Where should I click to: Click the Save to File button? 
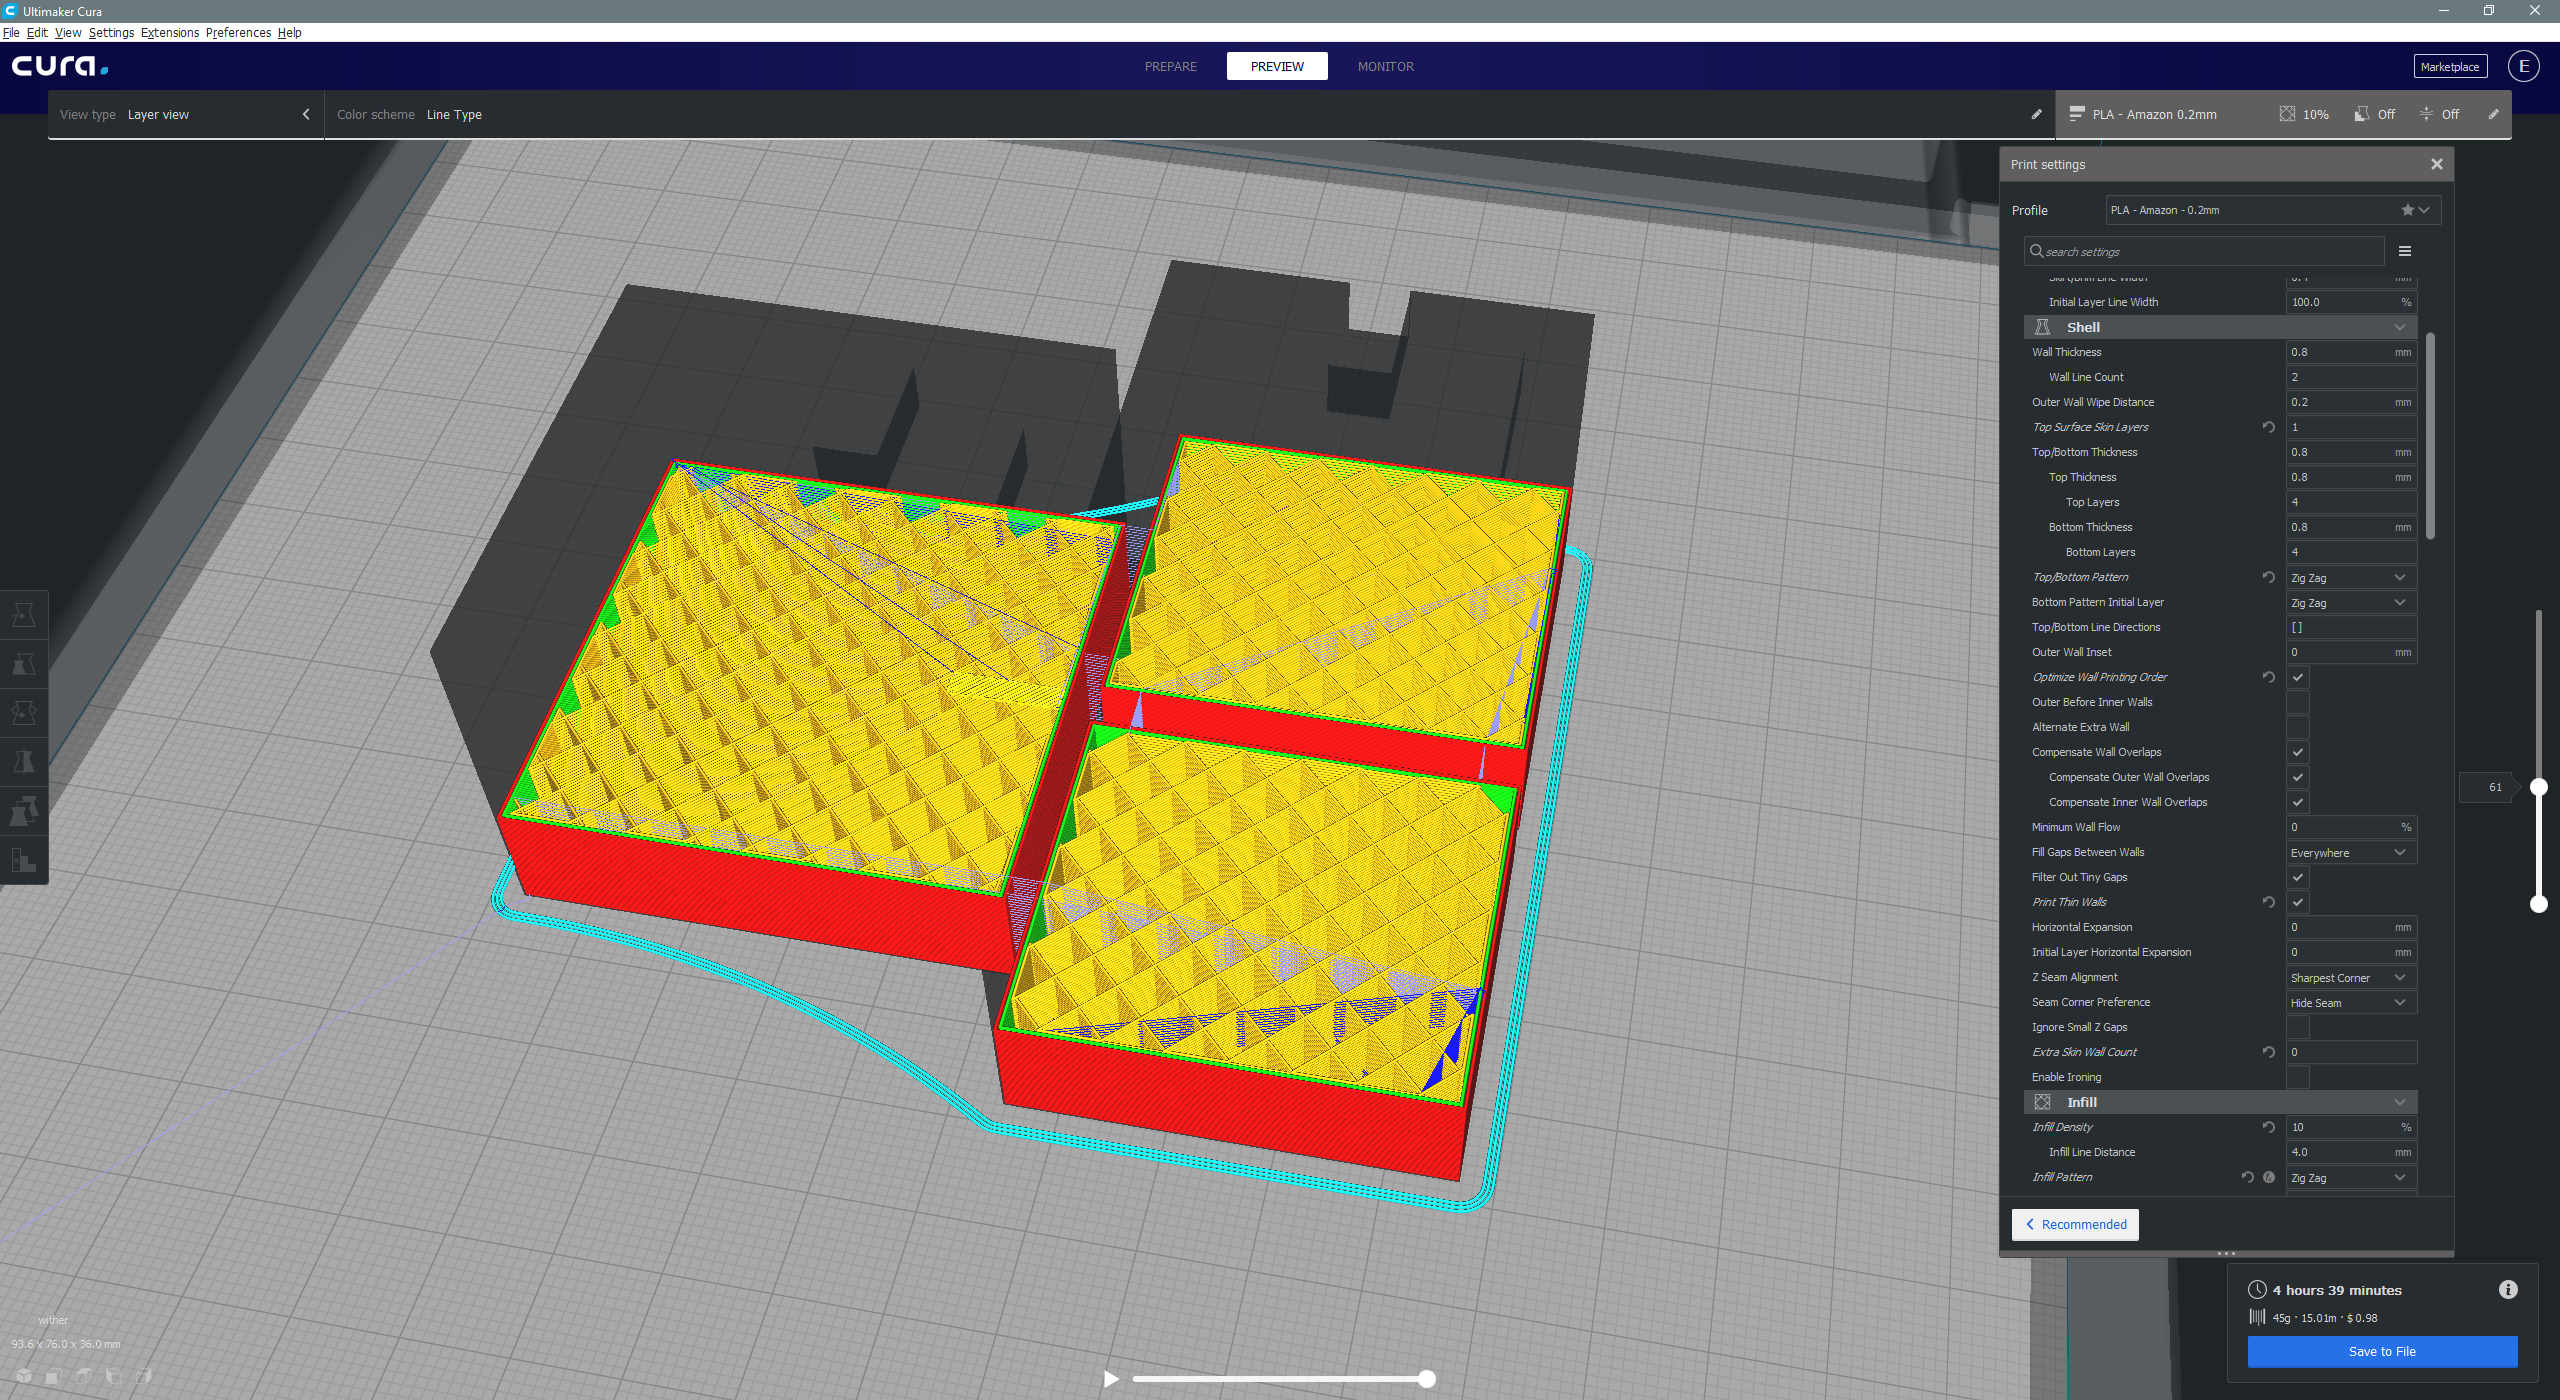point(2381,1351)
